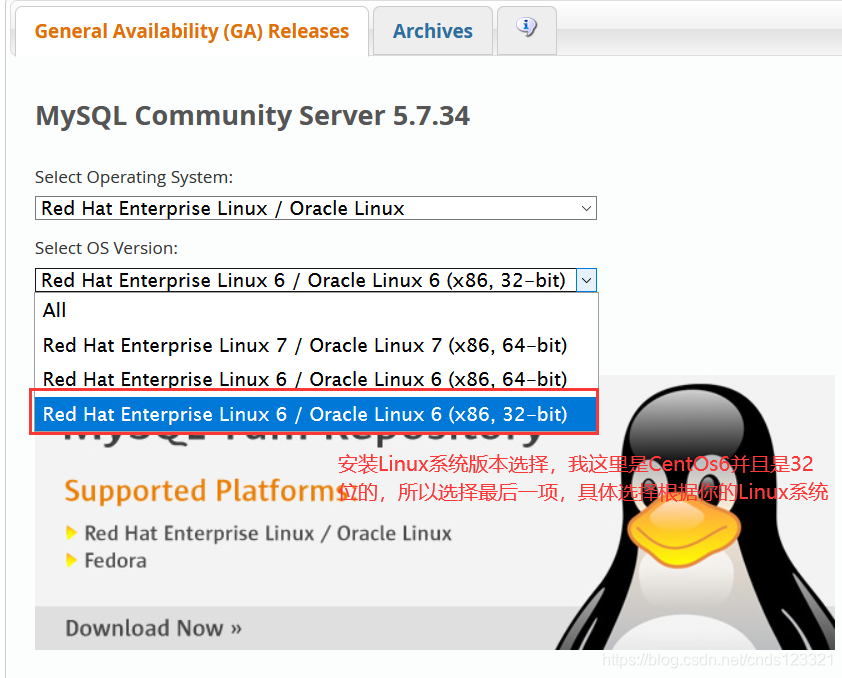Click the yellow arrow bullet beside Fedora
This screenshot has width=842, height=678.
(71, 560)
